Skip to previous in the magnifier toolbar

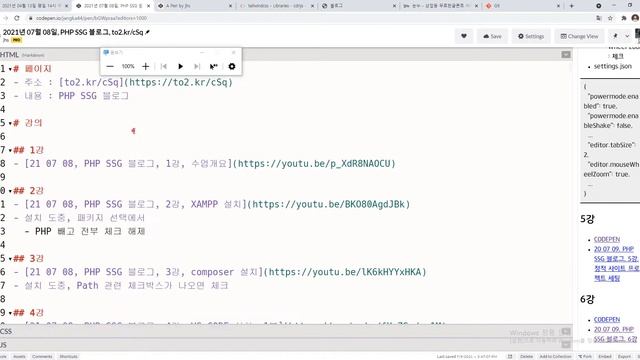point(164,67)
